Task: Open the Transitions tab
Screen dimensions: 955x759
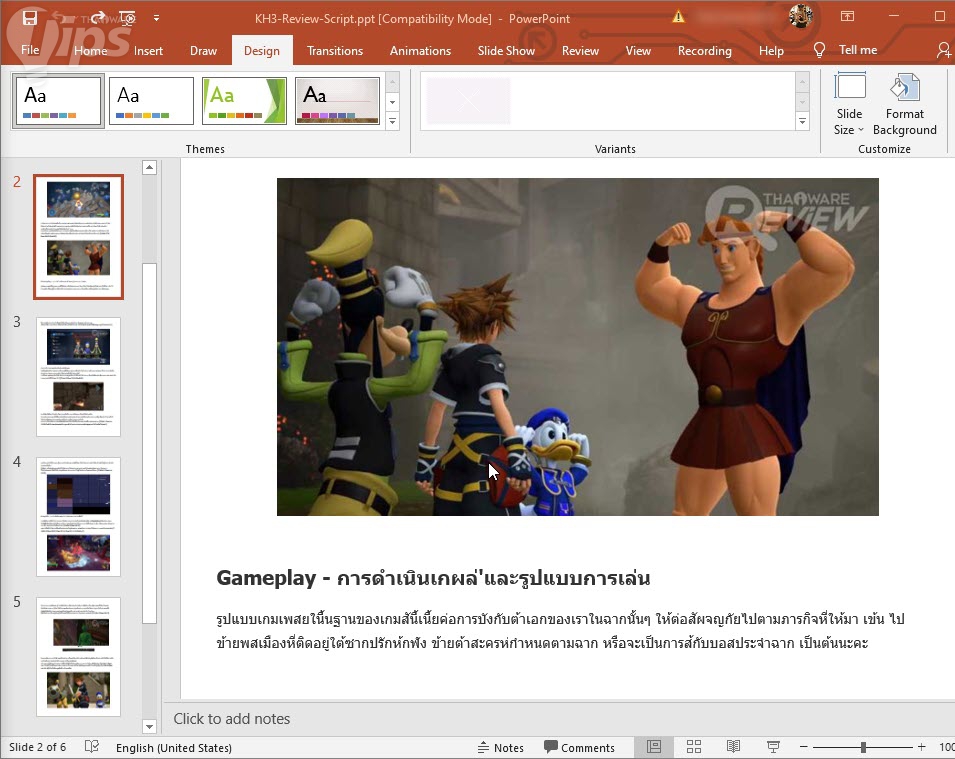Action: click(x=335, y=51)
